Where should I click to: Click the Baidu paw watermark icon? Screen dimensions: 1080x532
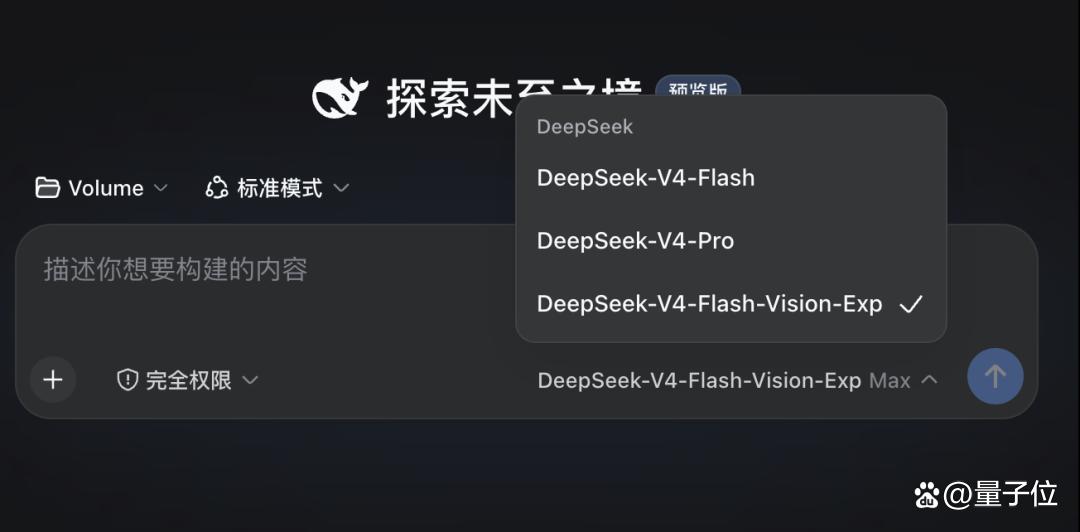click(x=927, y=494)
